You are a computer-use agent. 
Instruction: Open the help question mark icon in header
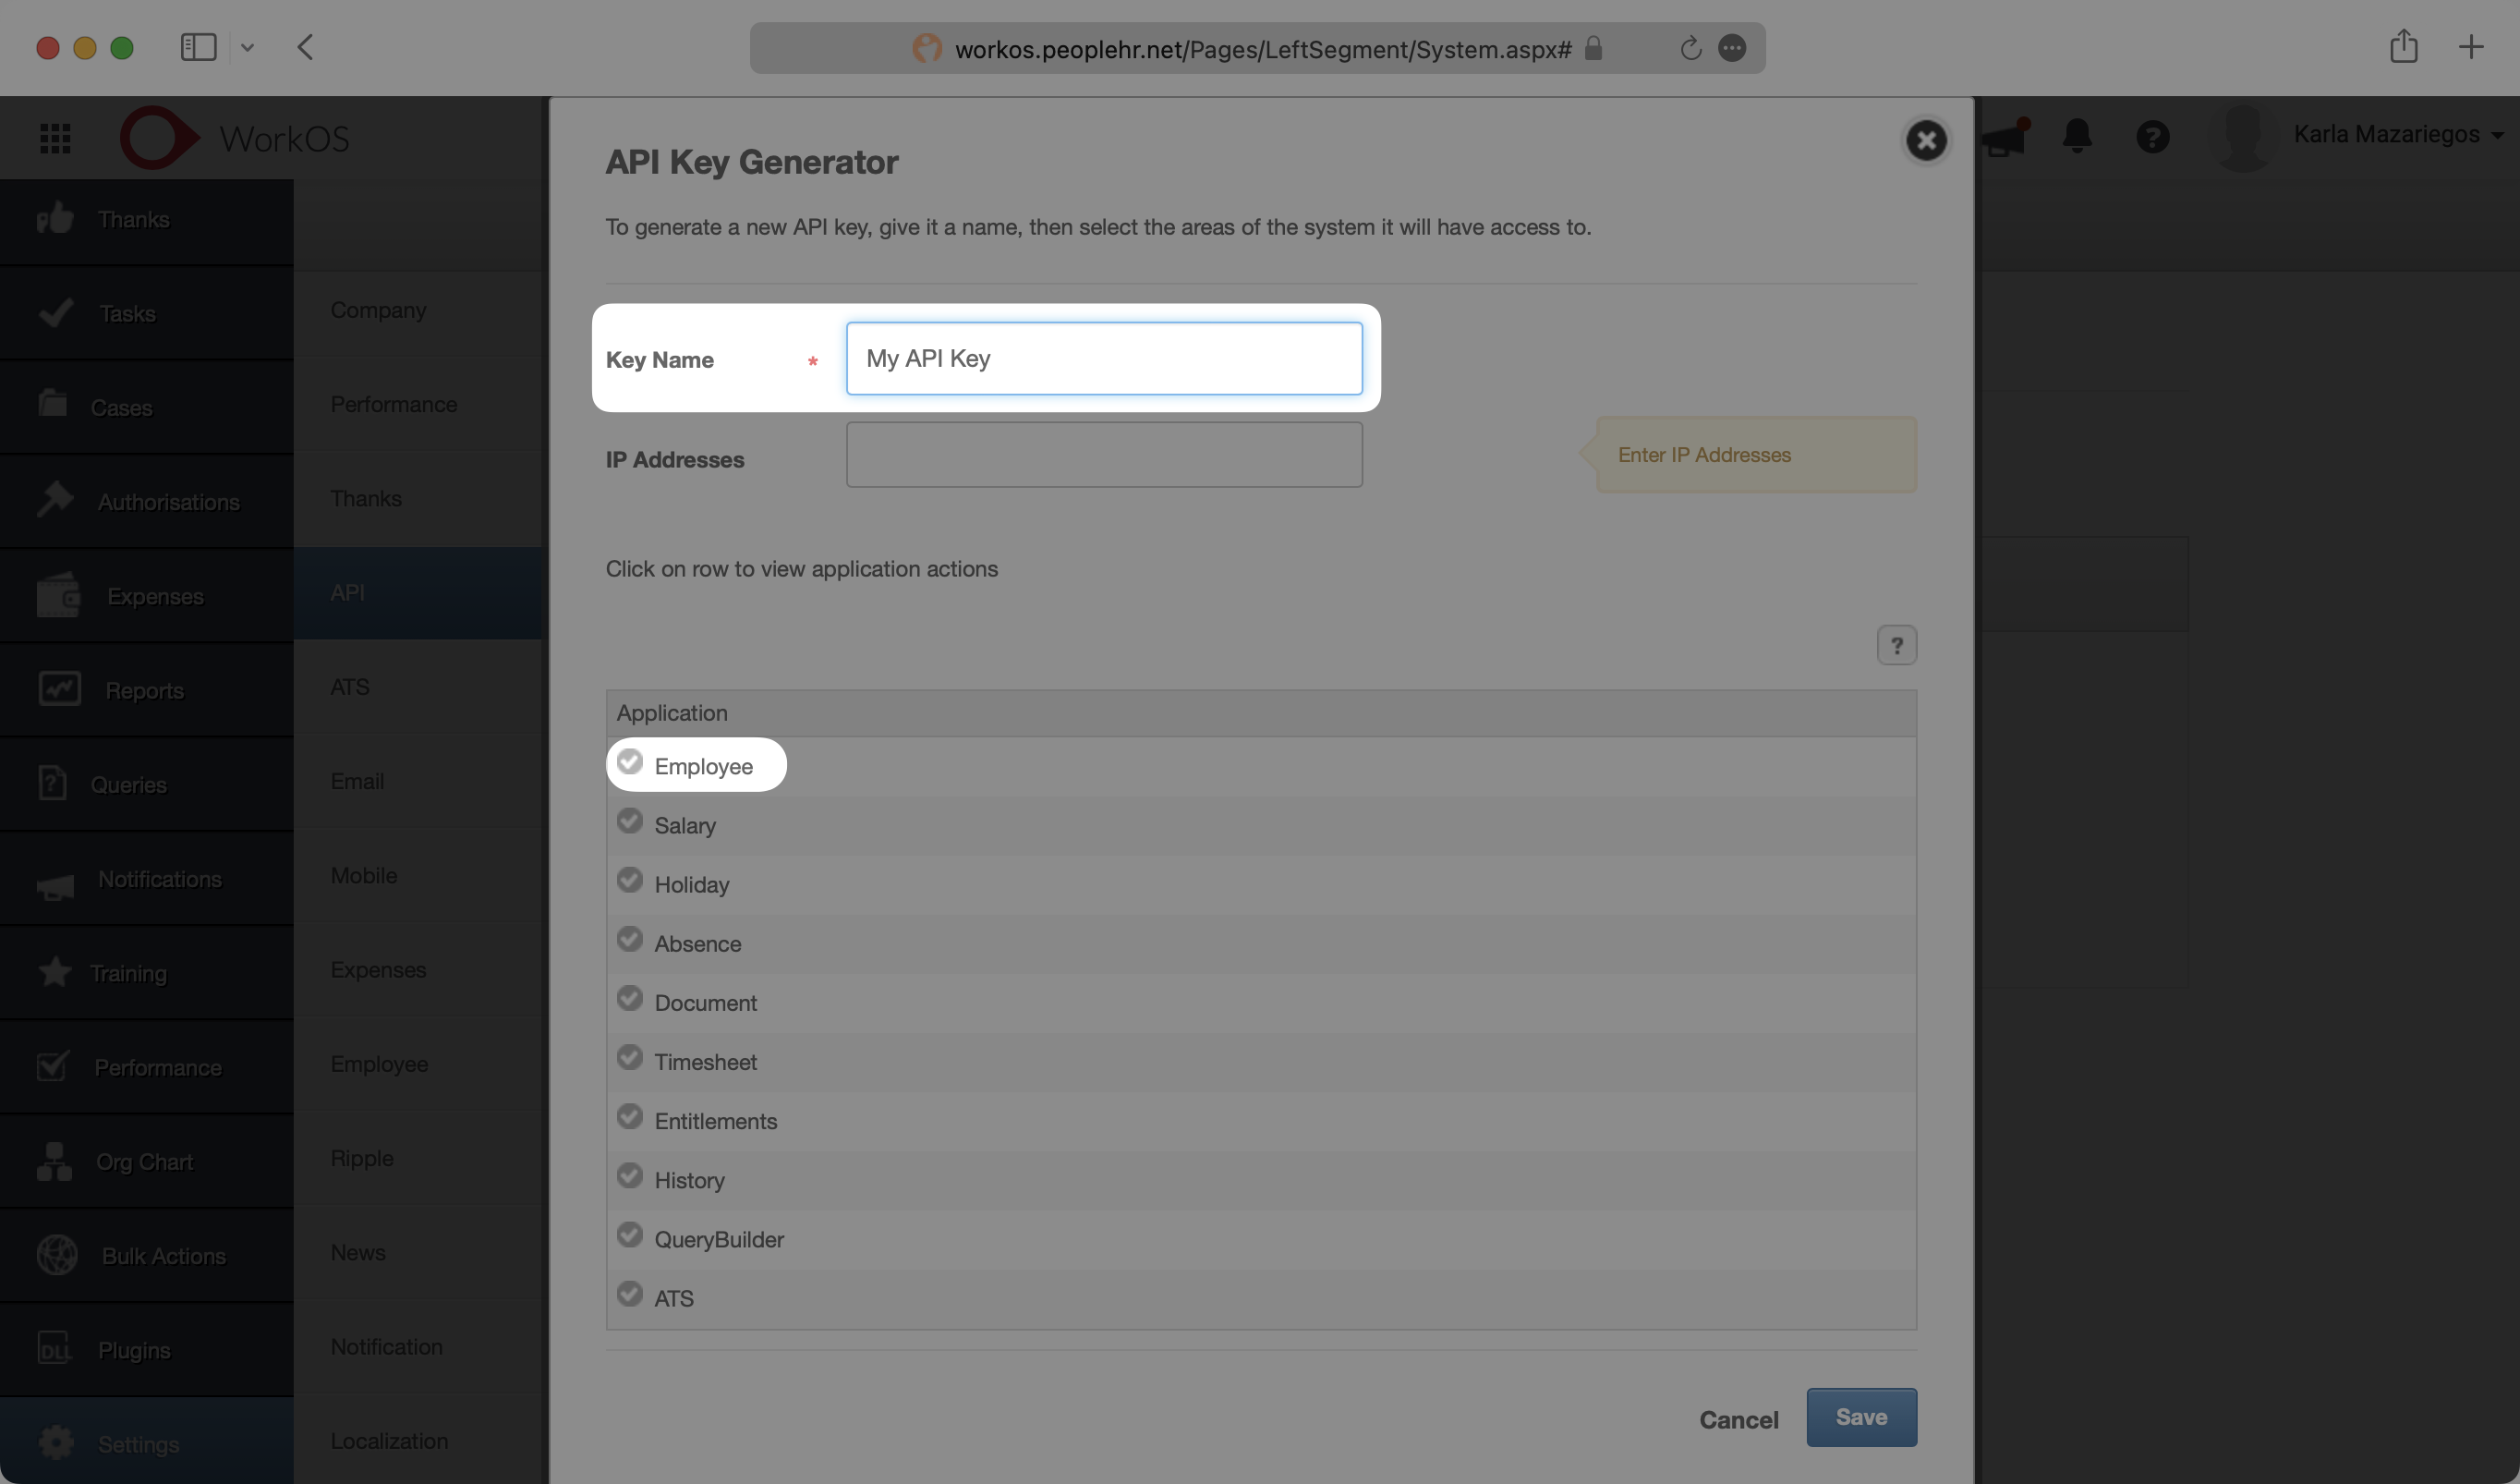point(2153,137)
